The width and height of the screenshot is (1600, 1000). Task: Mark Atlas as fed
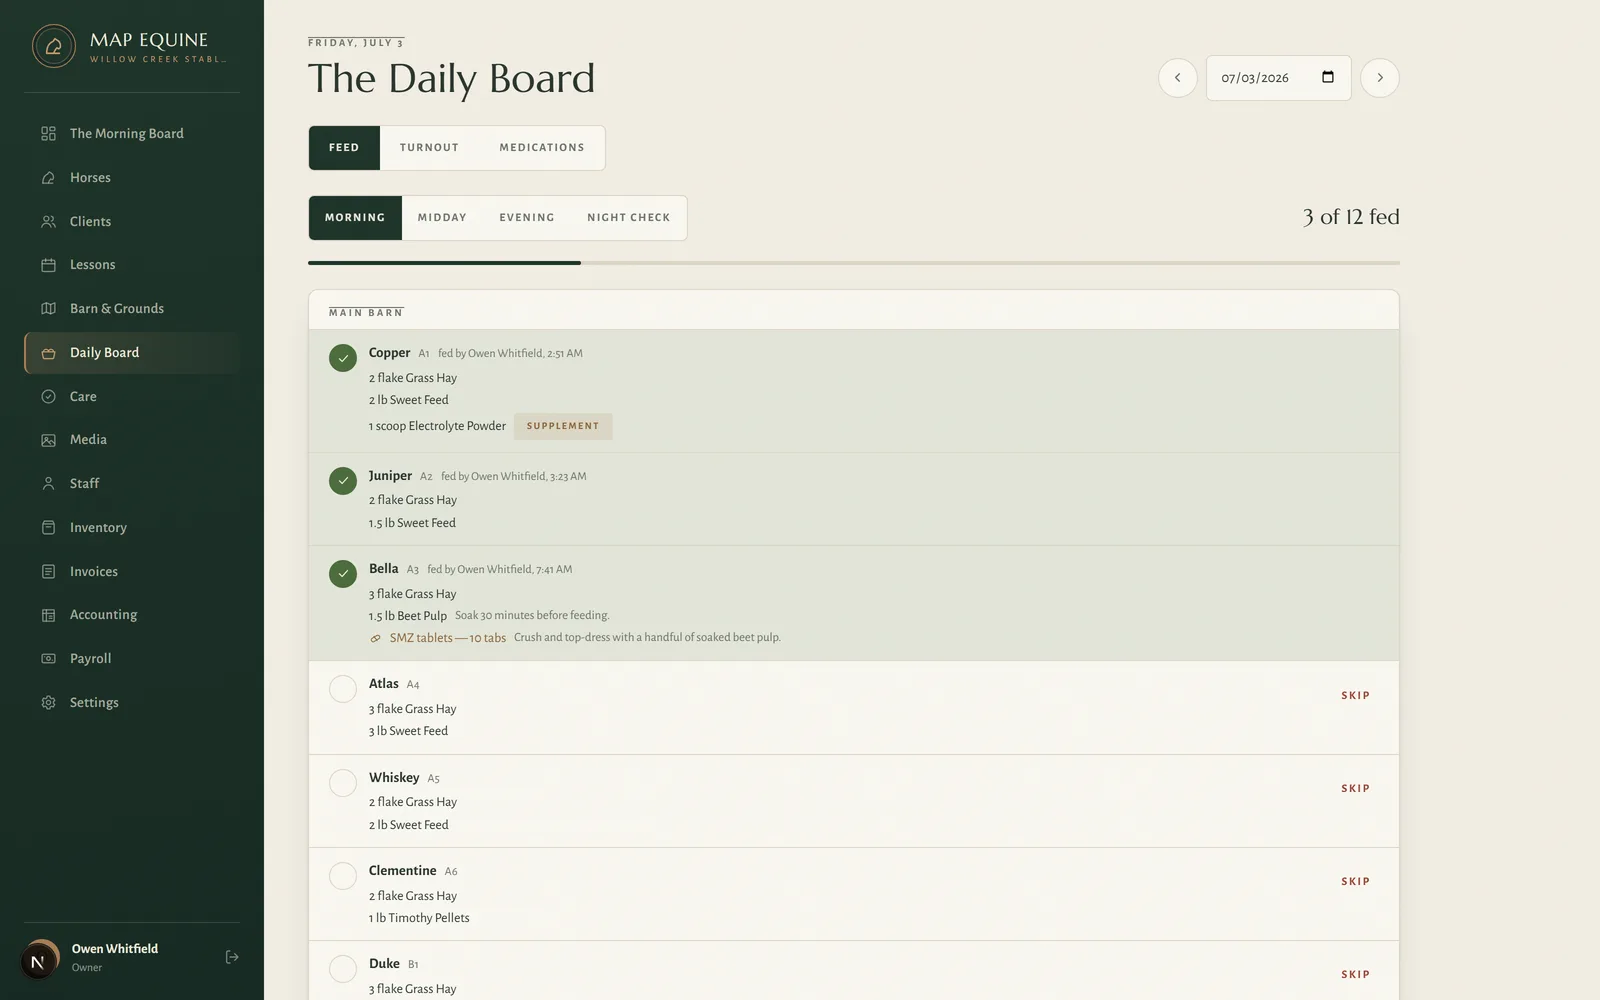point(343,689)
